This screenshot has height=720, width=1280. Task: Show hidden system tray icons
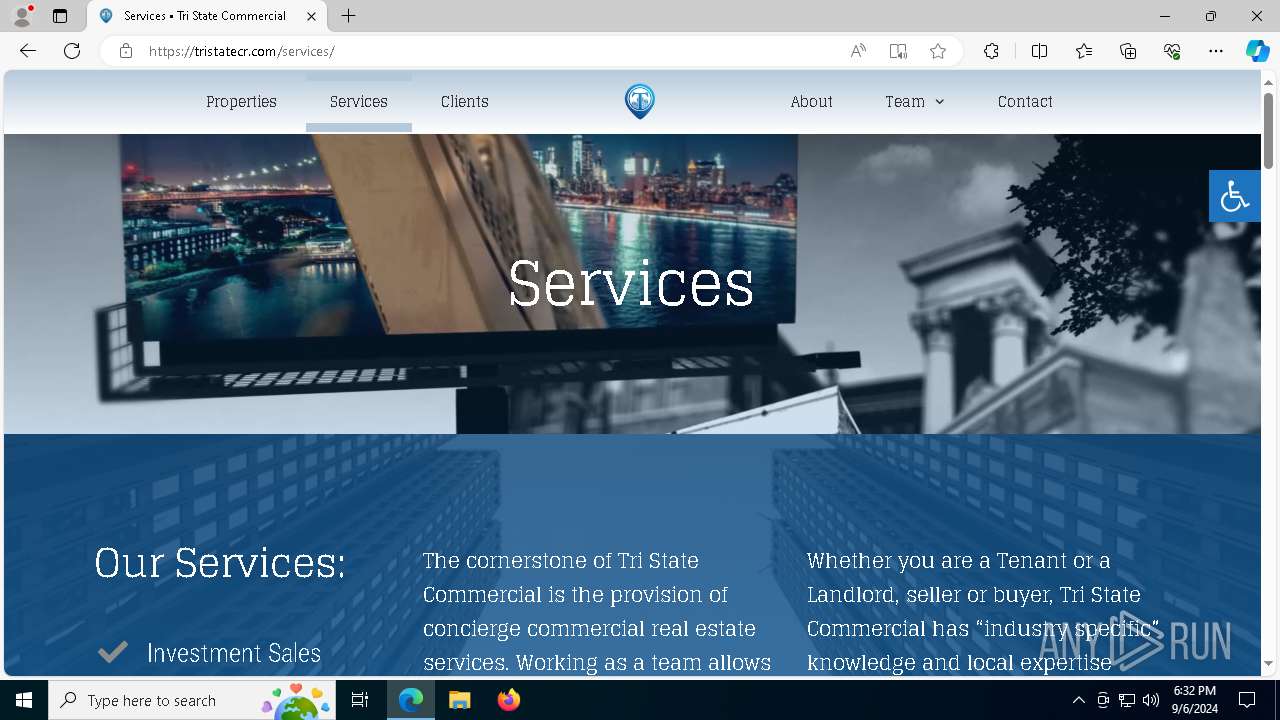coord(1078,700)
